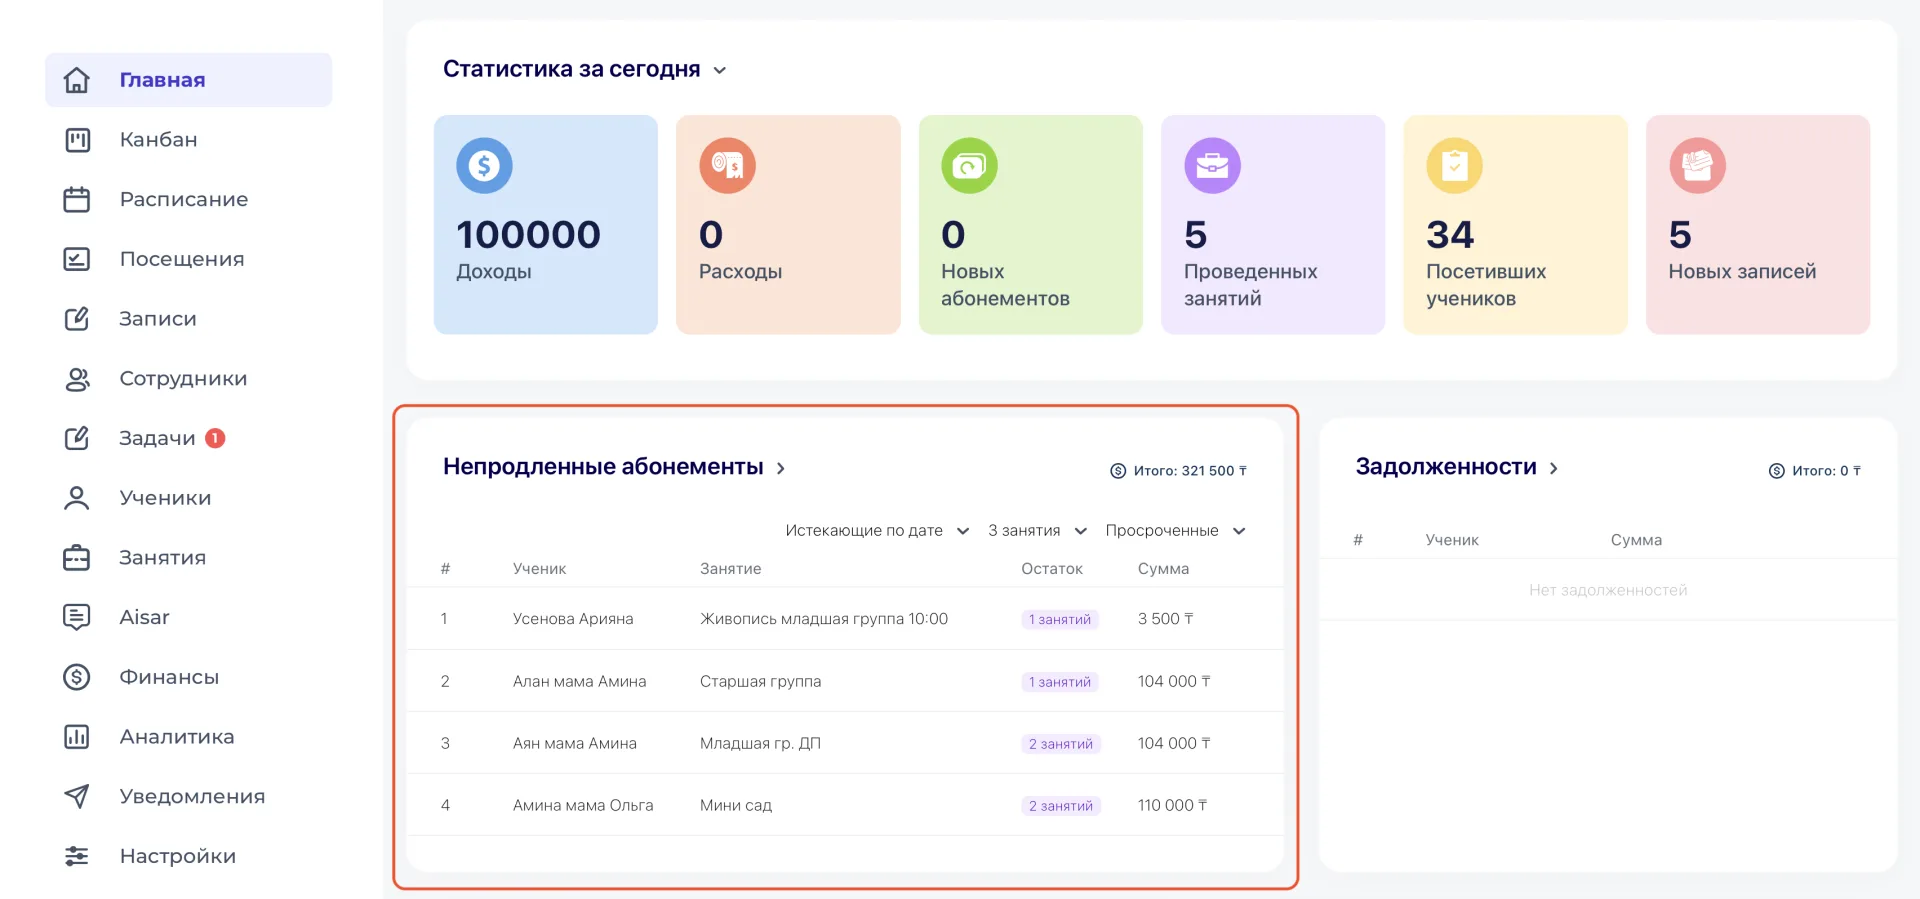Click the home icon beside Главная

pos(77,80)
